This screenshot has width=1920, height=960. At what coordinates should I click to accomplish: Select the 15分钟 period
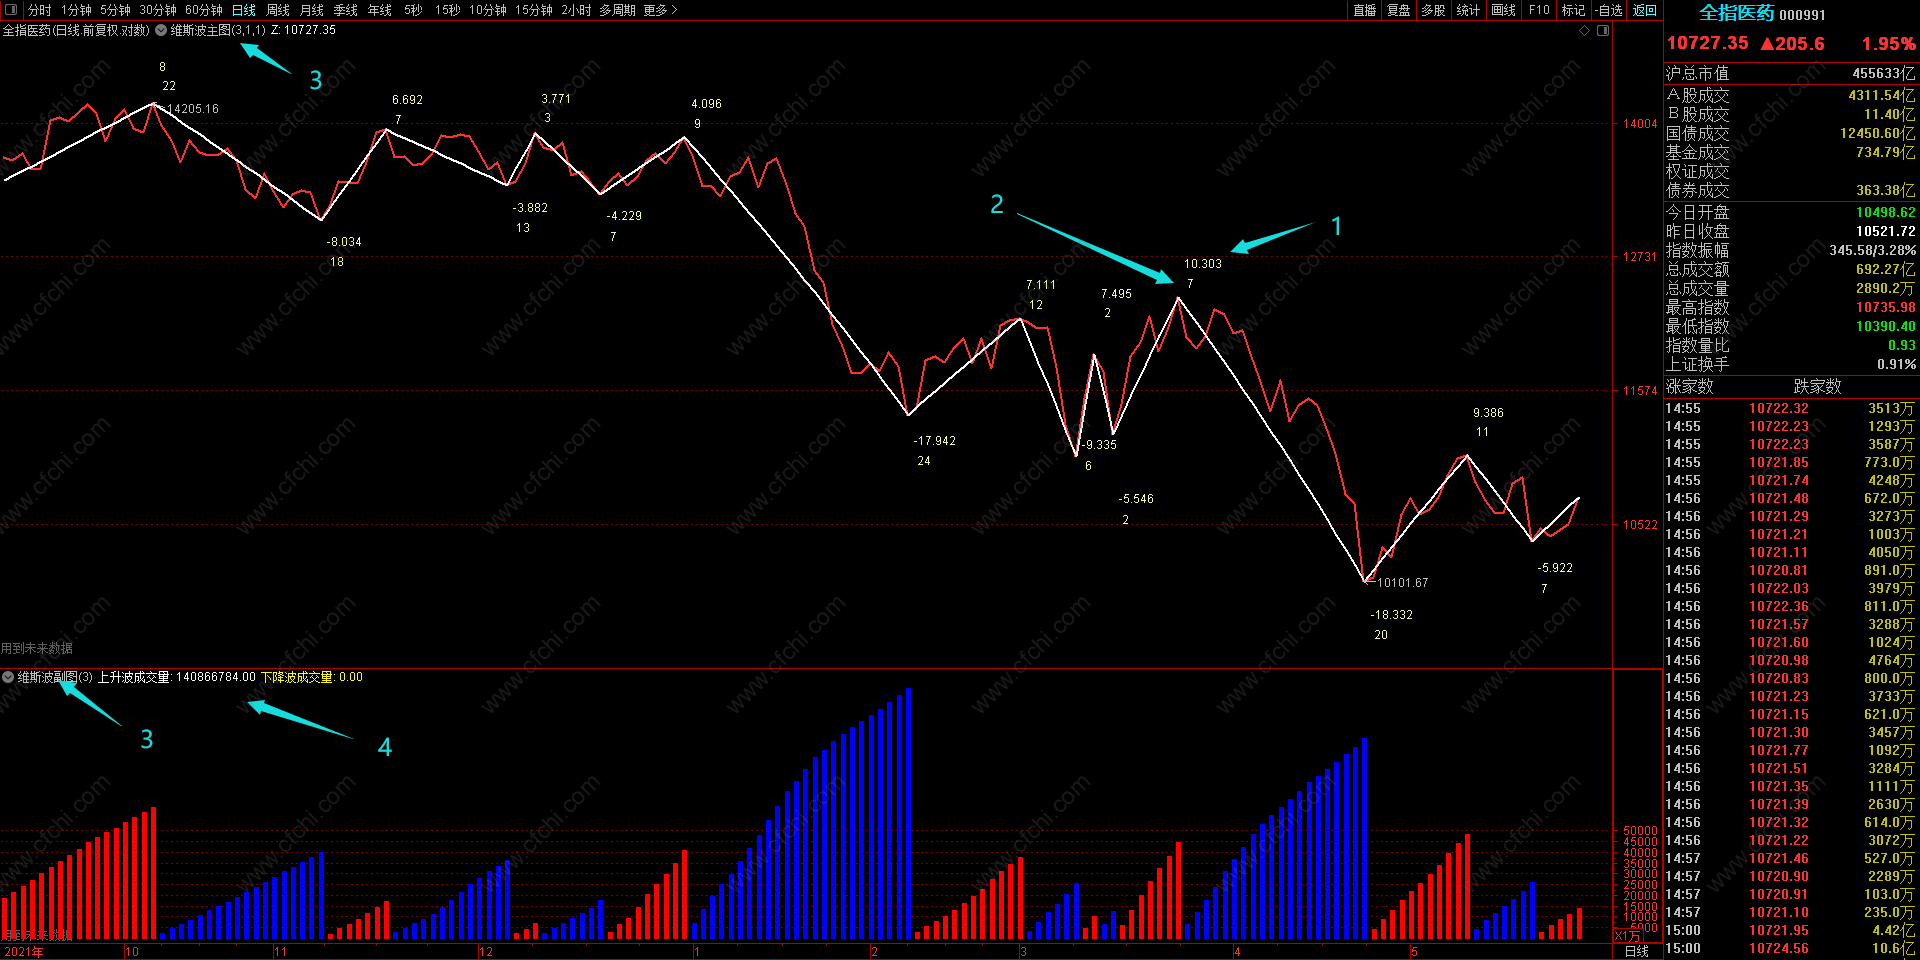coord(534,10)
